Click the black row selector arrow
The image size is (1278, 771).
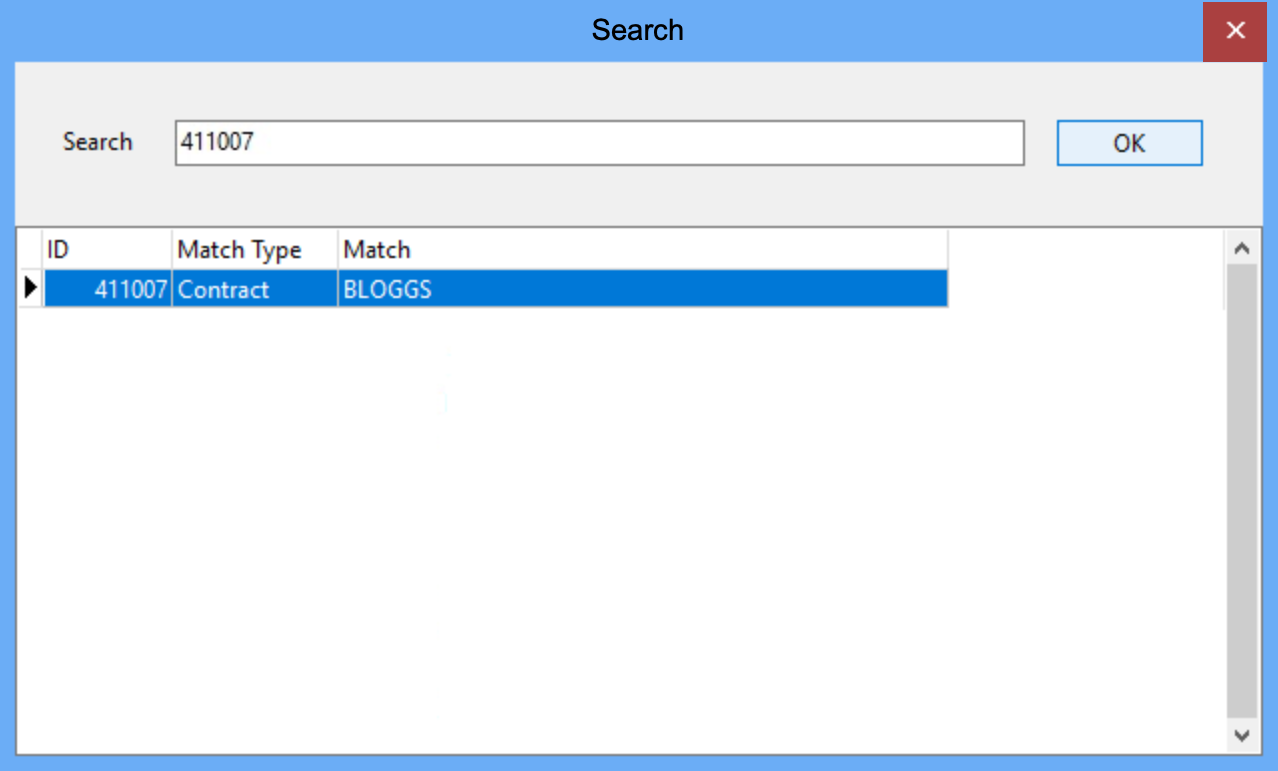pyautogui.click(x=30, y=289)
